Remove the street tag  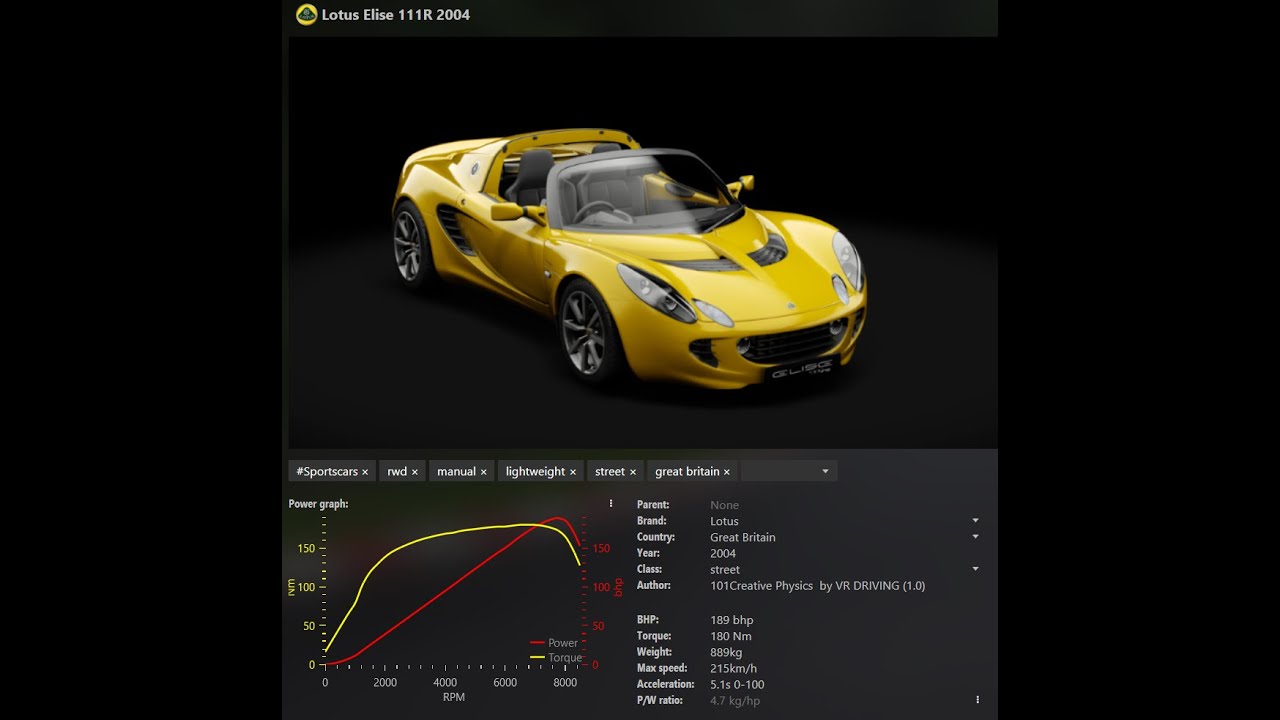click(x=633, y=472)
